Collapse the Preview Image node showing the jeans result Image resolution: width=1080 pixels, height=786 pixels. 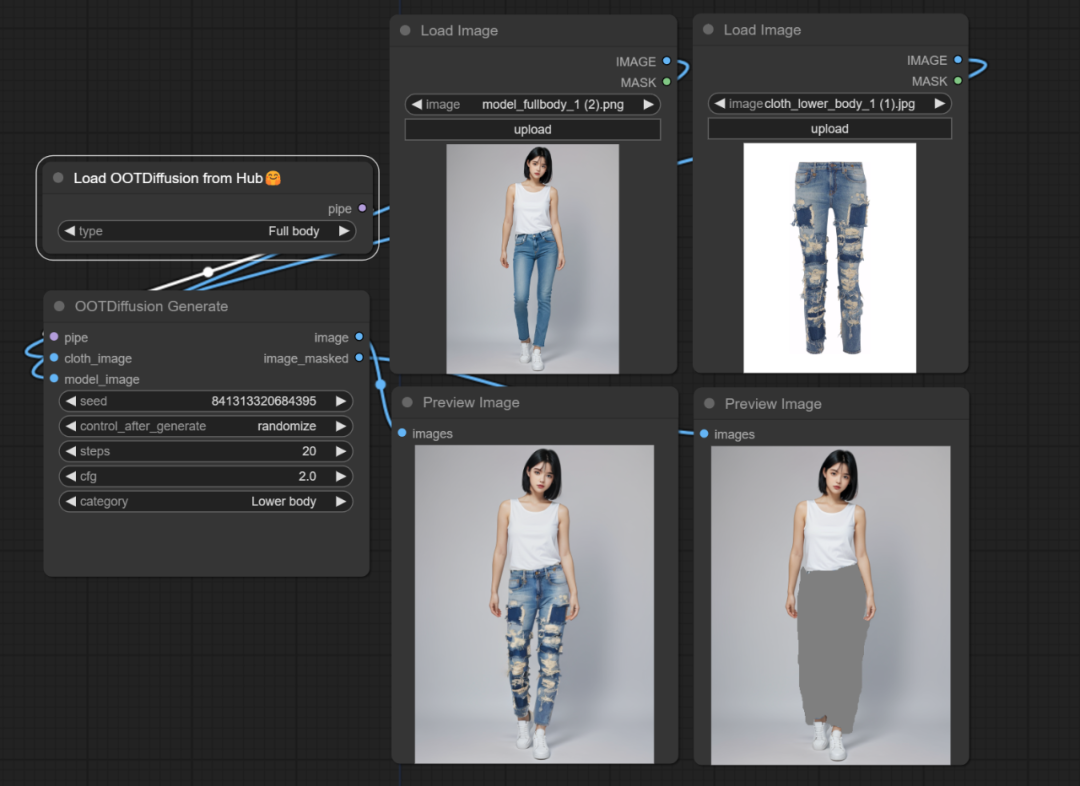407,402
